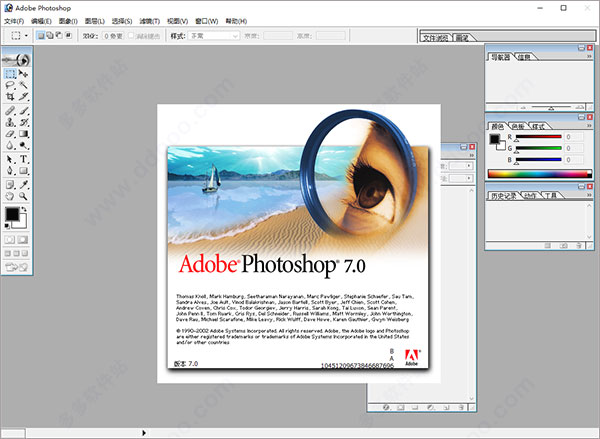Image resolution: width=600 pixels, height=439 pixels.
Task: Open the 窗口(W) menu
Action: click(x=207, y=21)
